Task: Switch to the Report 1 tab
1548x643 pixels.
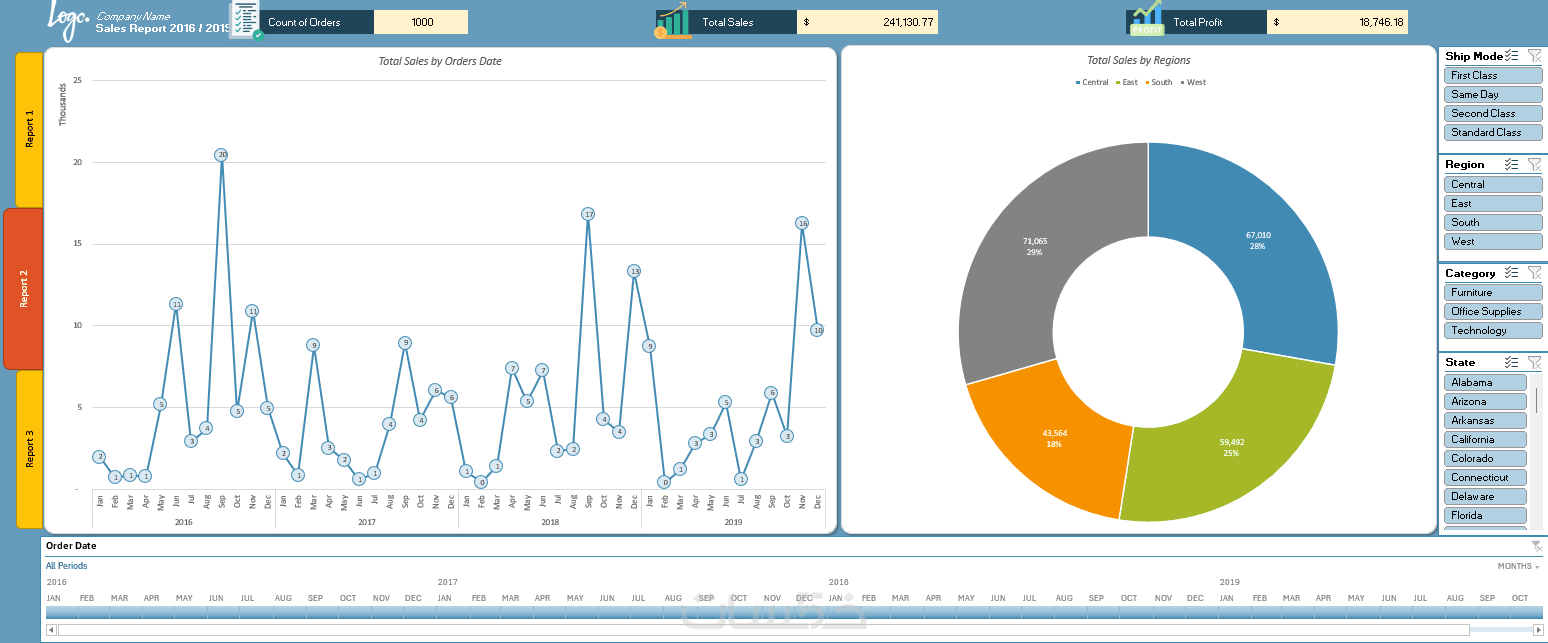Action: pyautogui.click(x=30, y=129)
